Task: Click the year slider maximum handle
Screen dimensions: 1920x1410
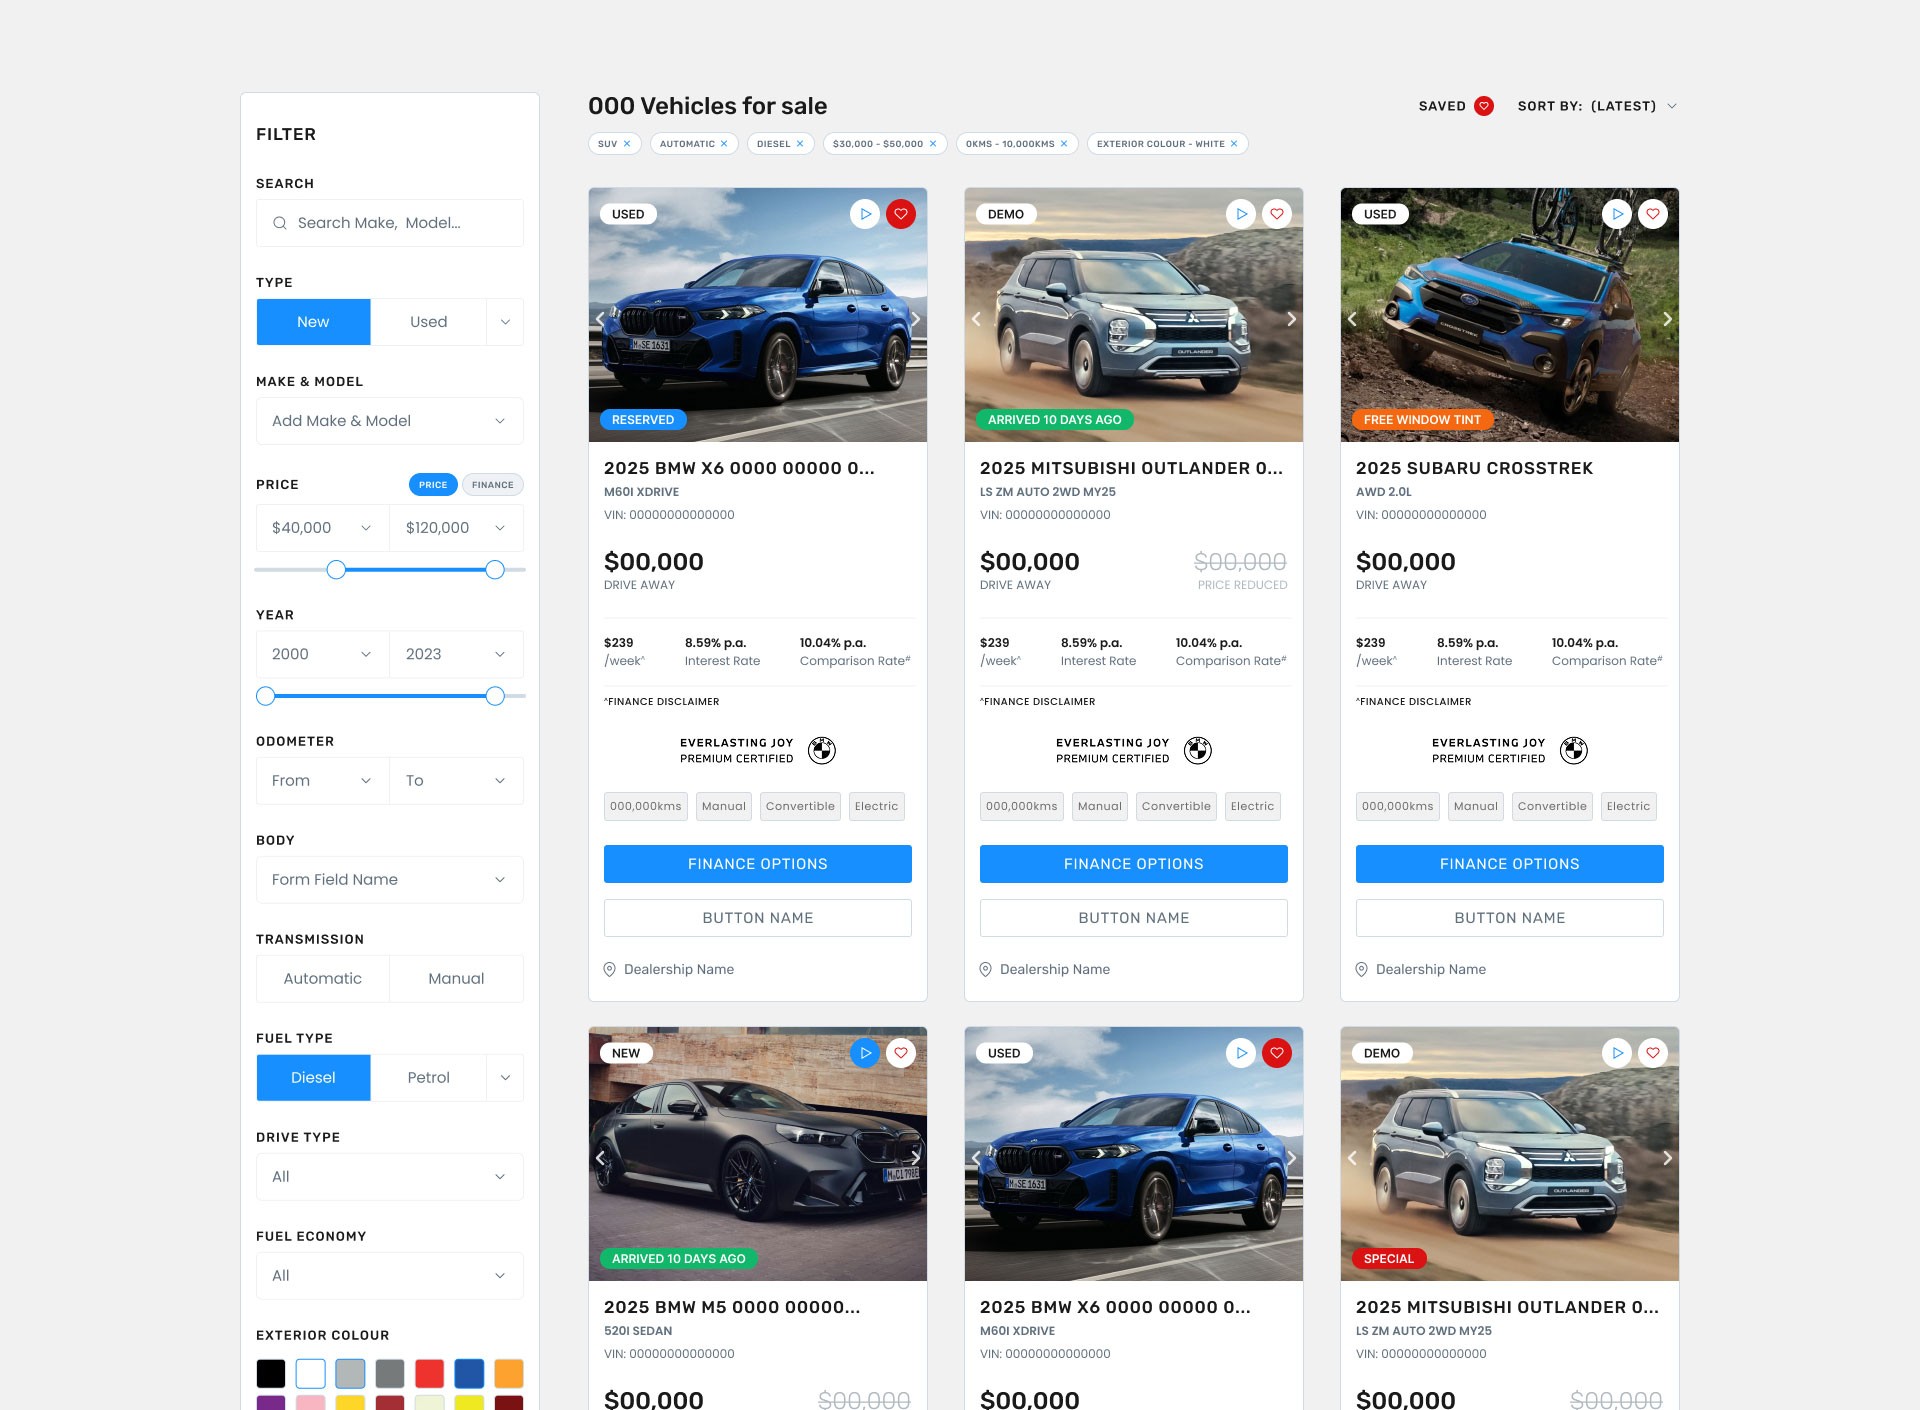Action: click(495, 696)
